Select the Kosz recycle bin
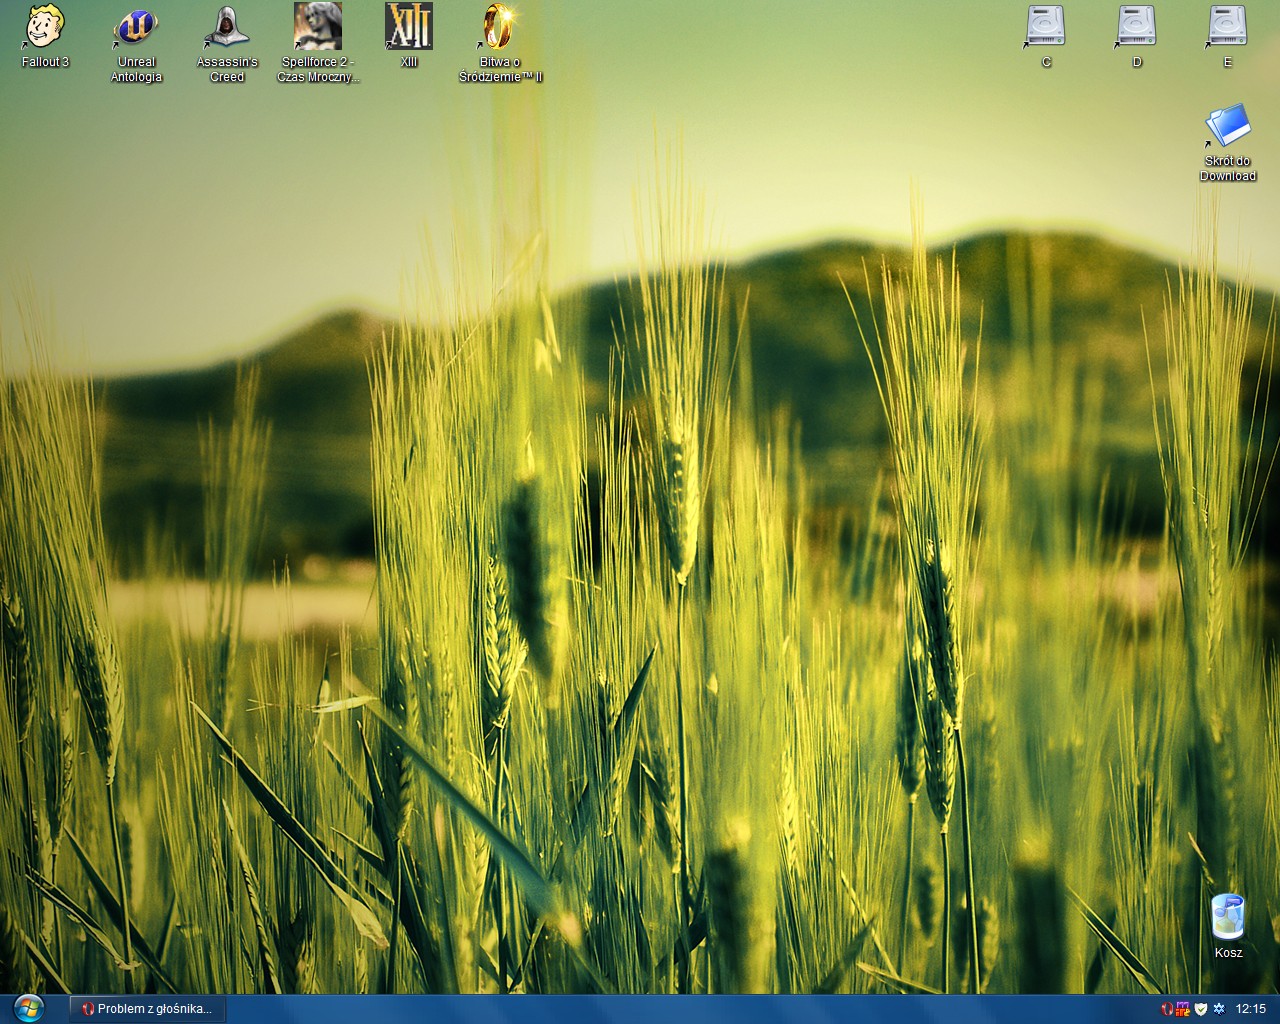Viewport: 1280px width, 1024px height. pos(1228,917)
